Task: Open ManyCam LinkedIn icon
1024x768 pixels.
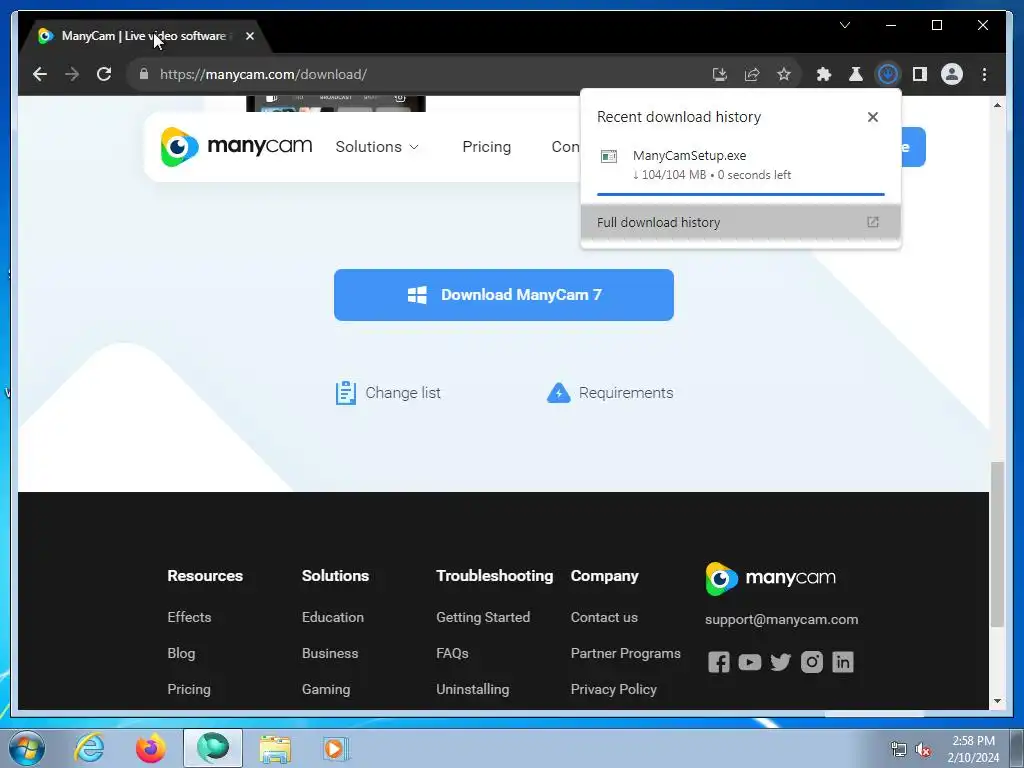Action: [842, 662]
